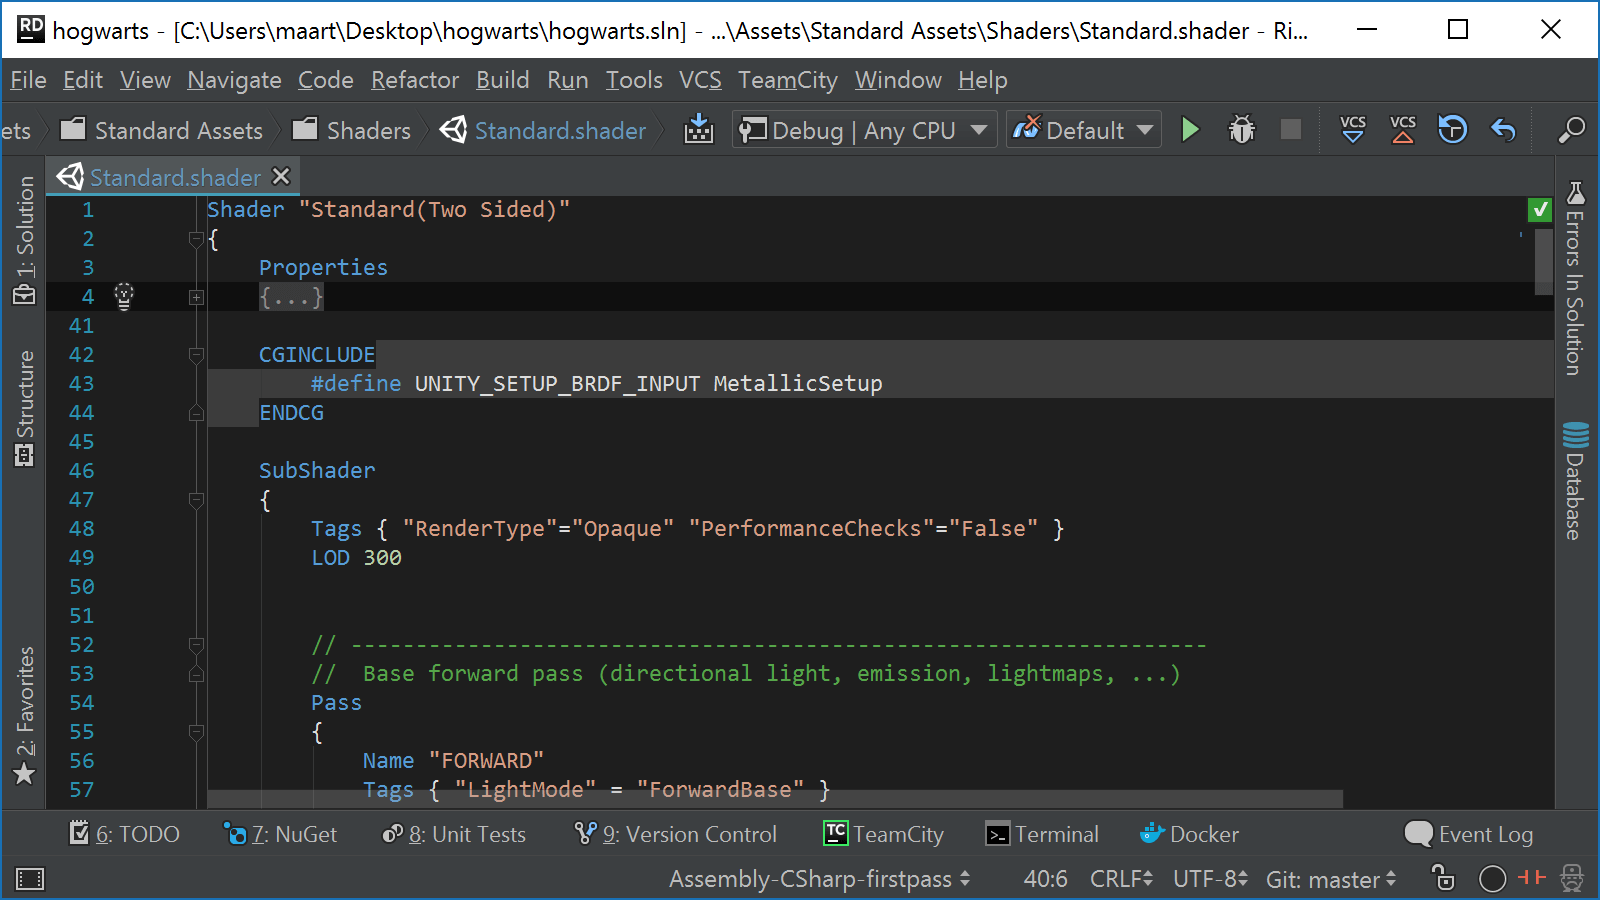Open Git: master branch menu
The width and height of the screenshot is (1600, 900).
click(1331, 879)
